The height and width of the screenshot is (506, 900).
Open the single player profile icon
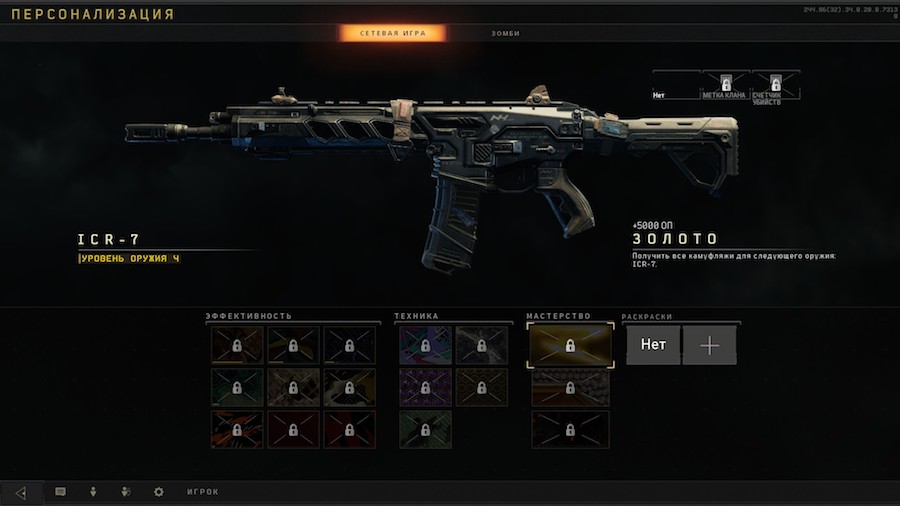93,492
